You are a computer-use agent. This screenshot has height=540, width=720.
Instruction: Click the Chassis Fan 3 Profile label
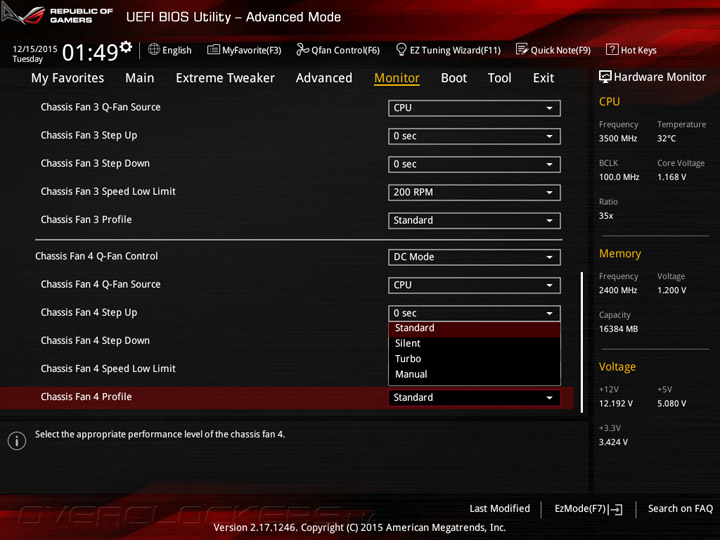[x=86, y=219]
